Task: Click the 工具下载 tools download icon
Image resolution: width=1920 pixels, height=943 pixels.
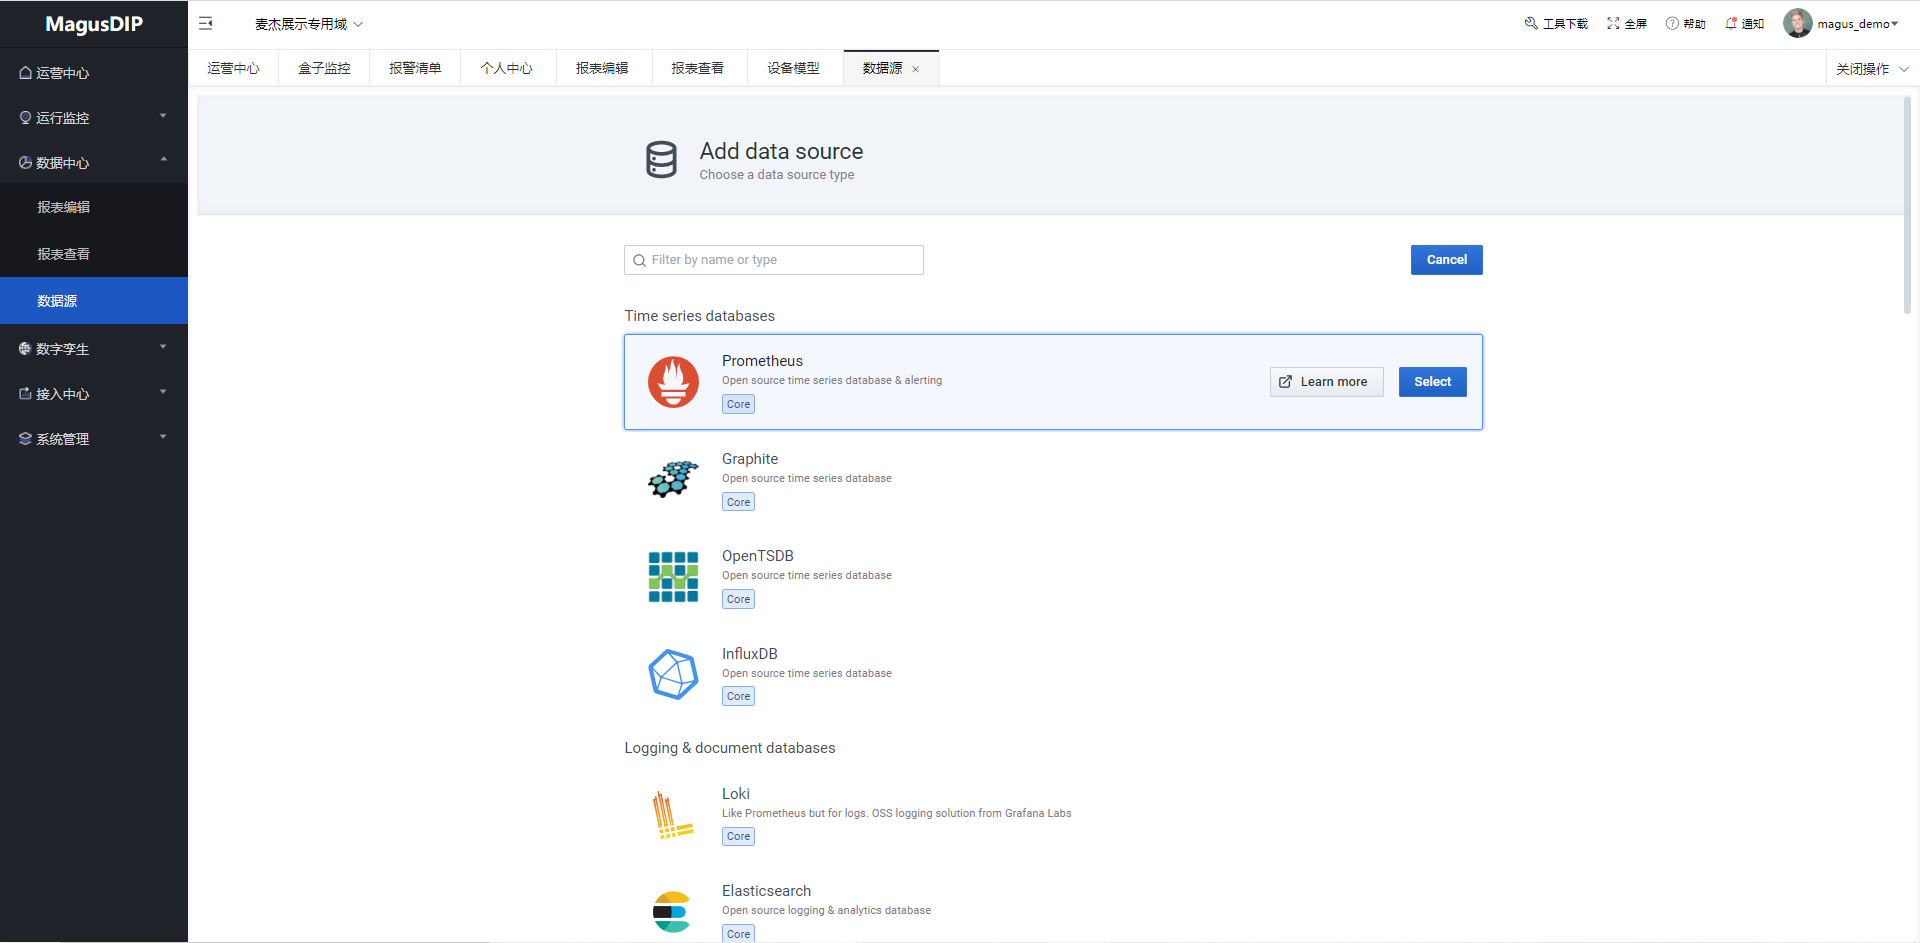Action: click(1530, 23)
